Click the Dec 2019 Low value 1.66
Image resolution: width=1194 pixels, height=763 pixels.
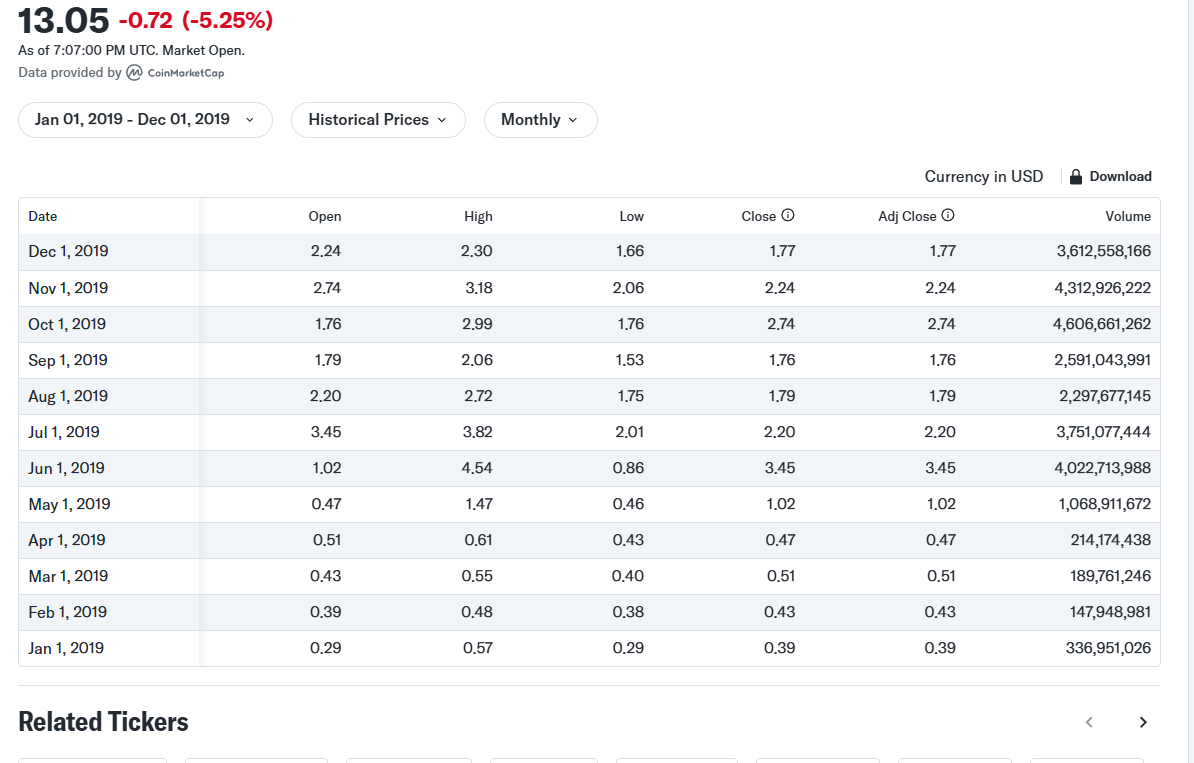pos(630,251)
